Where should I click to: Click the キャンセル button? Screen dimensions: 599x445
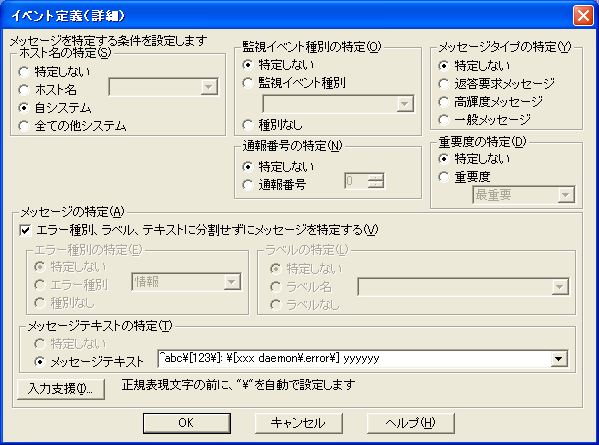coord(299,423)
